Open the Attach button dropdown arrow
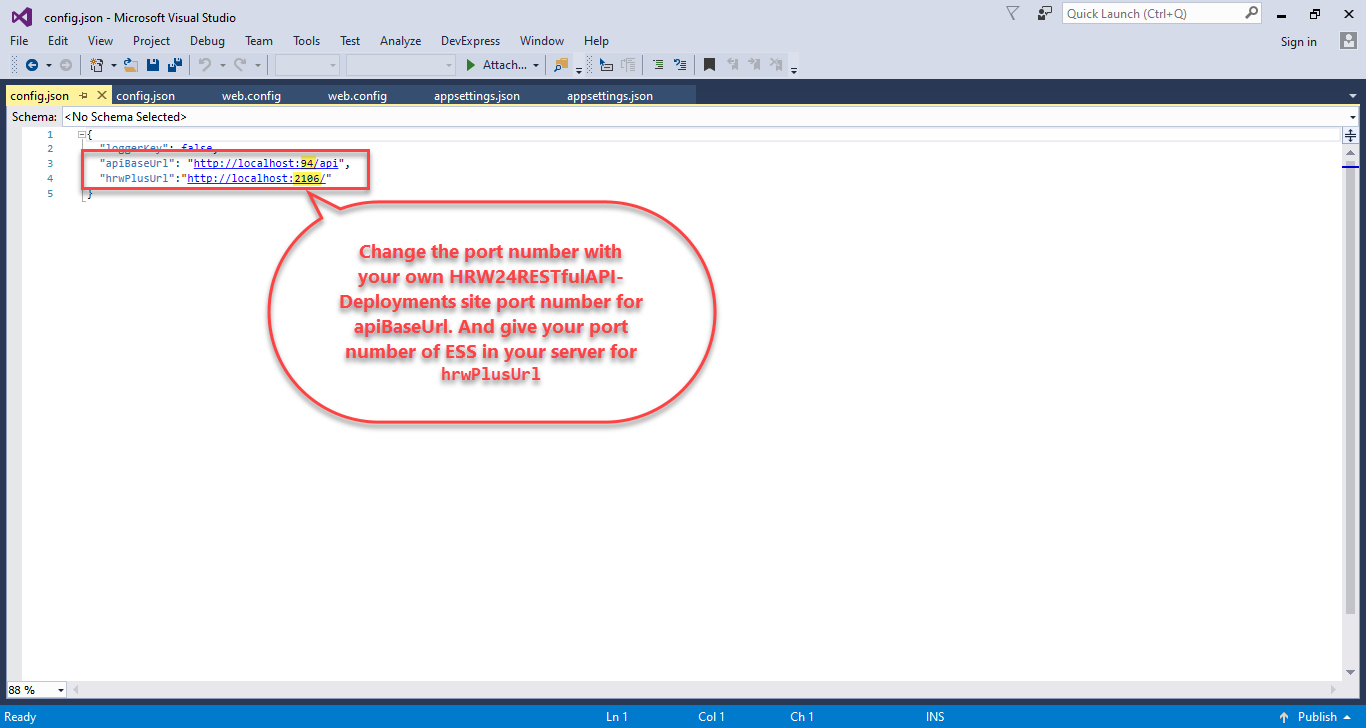 pos(536,65)
